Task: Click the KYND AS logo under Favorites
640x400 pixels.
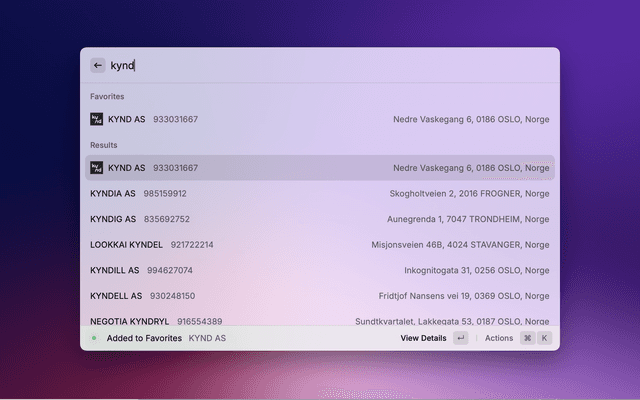Action: 97,119
